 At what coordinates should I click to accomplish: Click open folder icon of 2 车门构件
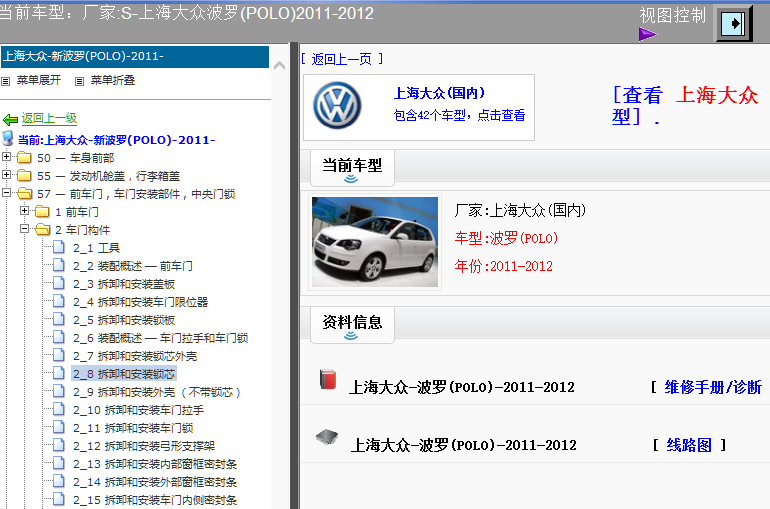[42, 230]
